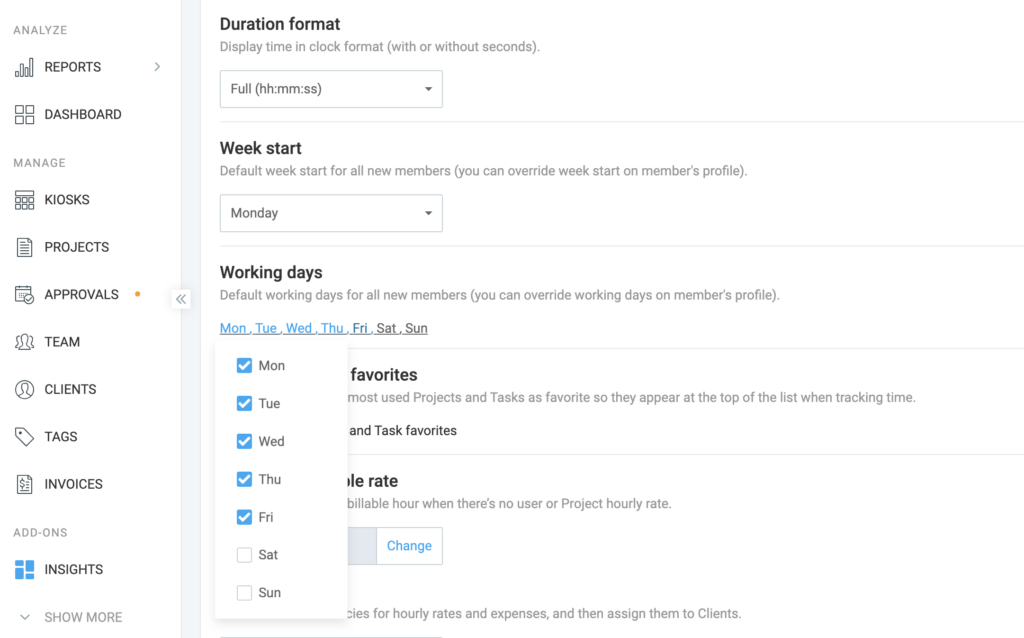The height and width of the screenshot is (638, 1024).
Task: Open Kiosks using its sidebar icon
Action: 25,200
